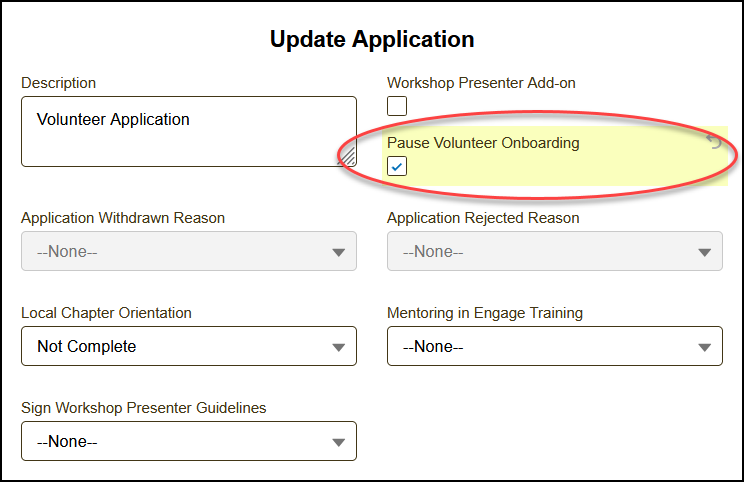Click the Workshop Presenter Add-on label
Image resolution: width=744 pixels, height=482 pixels.
click(481, 83)
